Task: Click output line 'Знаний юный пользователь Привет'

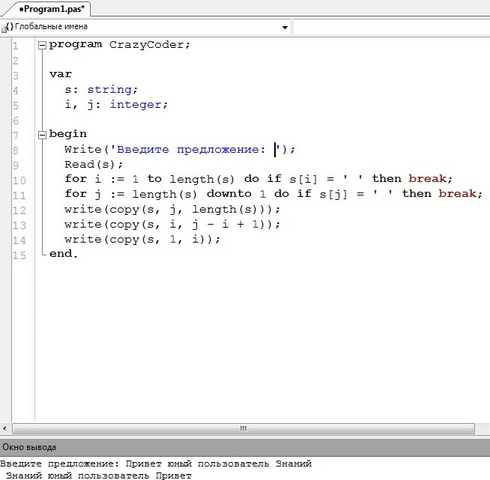Action: (99, 475)
